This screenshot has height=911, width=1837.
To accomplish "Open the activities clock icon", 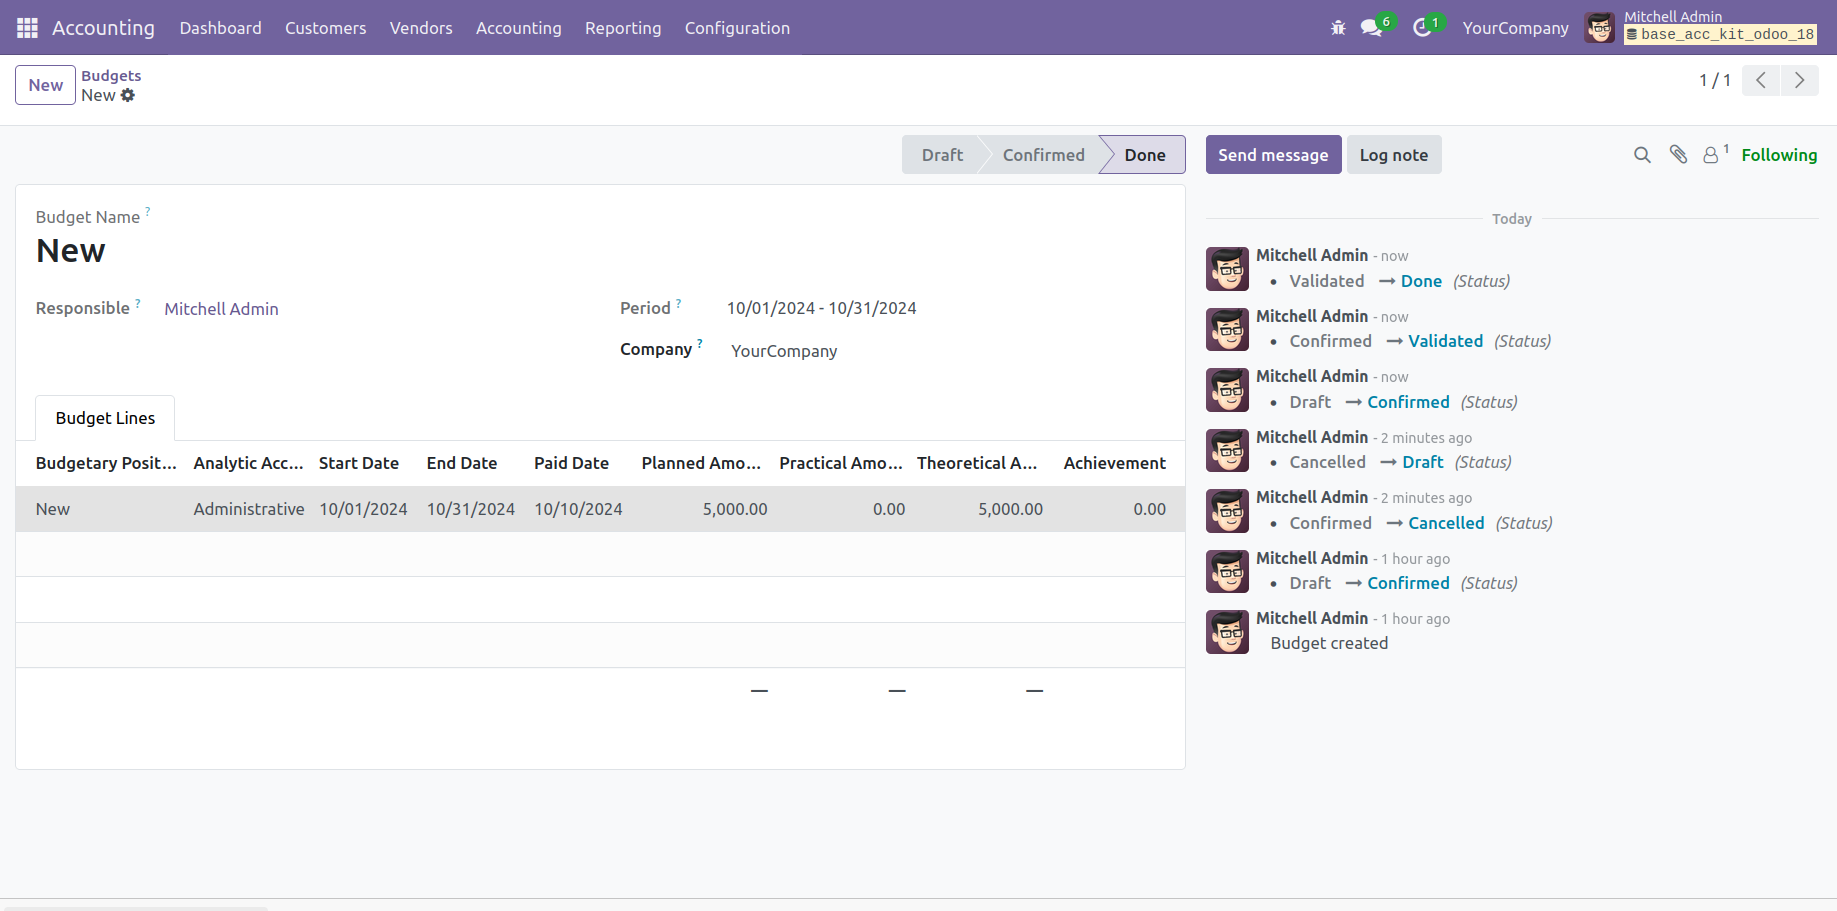I will pos(1422,28).
